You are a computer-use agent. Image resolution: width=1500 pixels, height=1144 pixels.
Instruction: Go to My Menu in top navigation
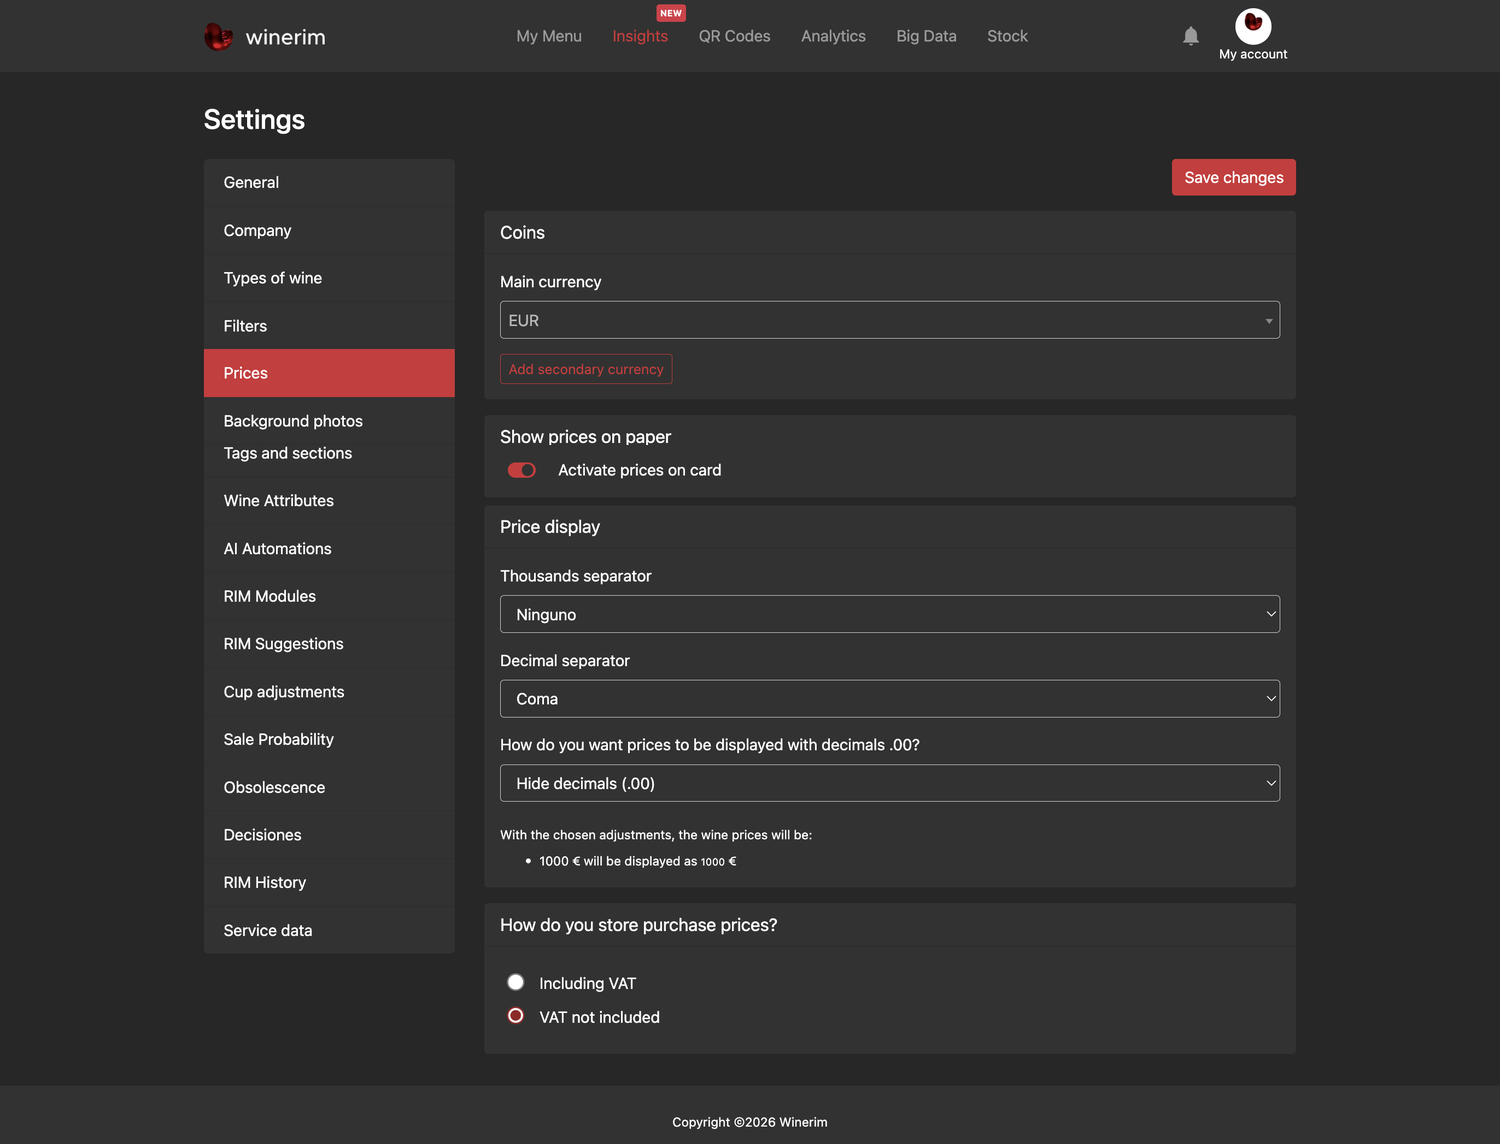(x=549, y=36)
